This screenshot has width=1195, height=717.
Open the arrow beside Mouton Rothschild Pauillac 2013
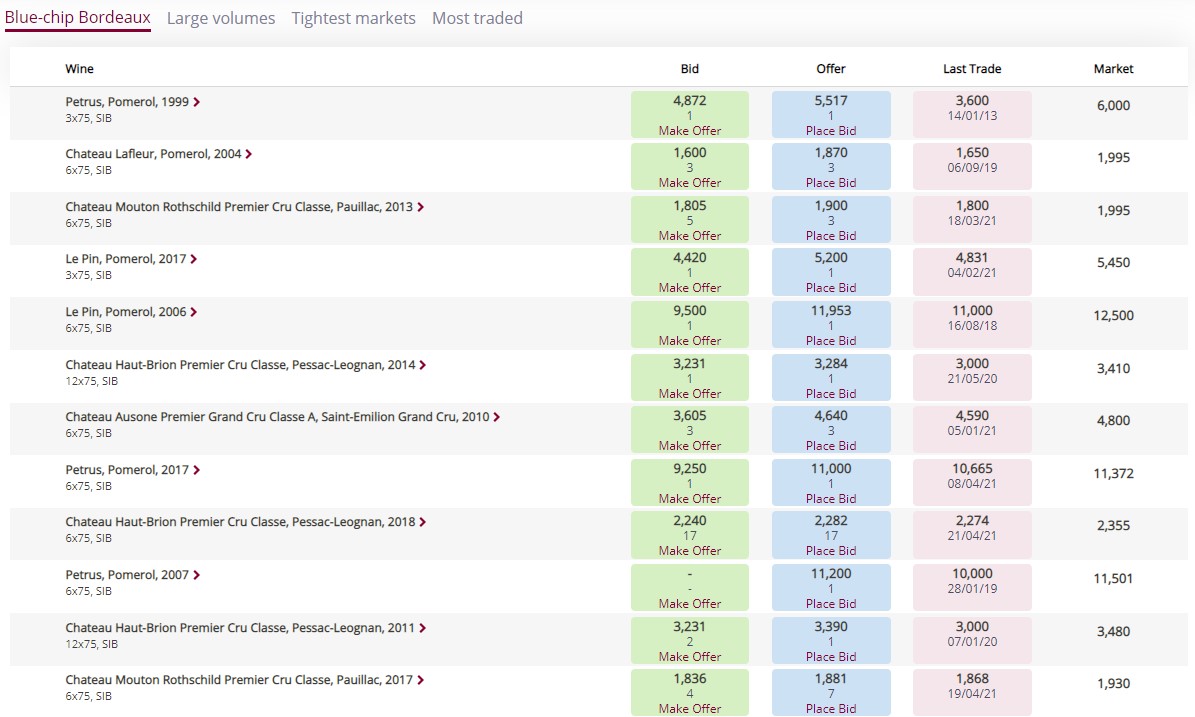pyautogui.click(x=420, y=207)
